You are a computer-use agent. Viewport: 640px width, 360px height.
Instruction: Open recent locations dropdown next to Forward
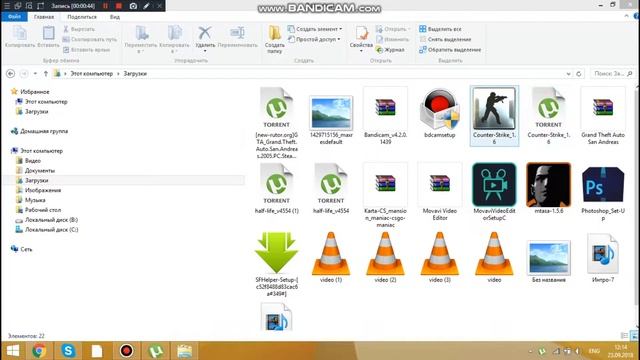pos(36,74)
